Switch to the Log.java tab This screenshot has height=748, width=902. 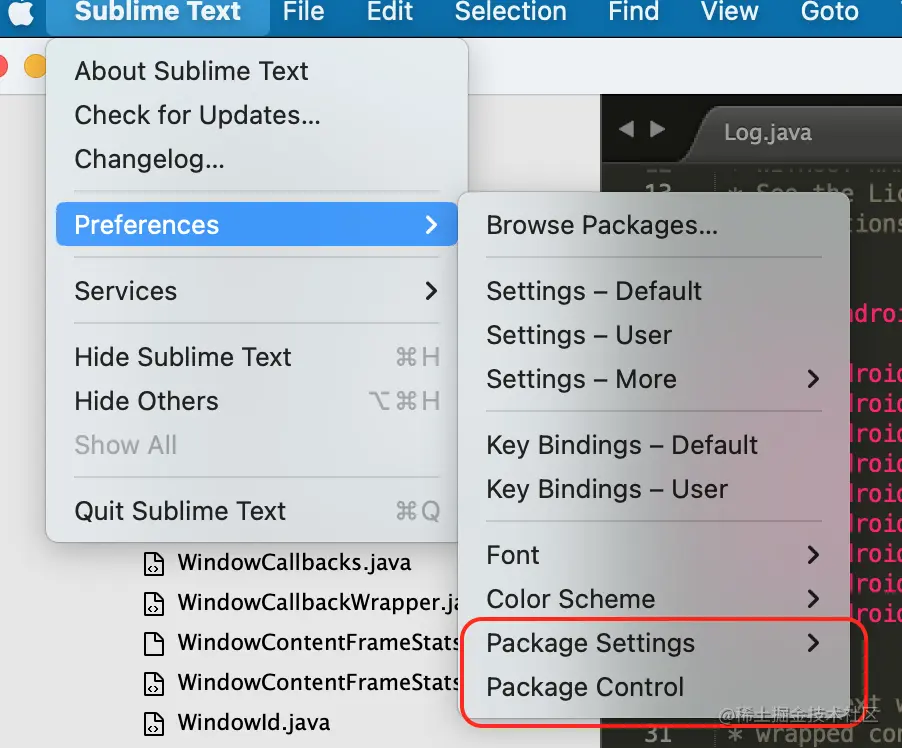click(767, 132)
